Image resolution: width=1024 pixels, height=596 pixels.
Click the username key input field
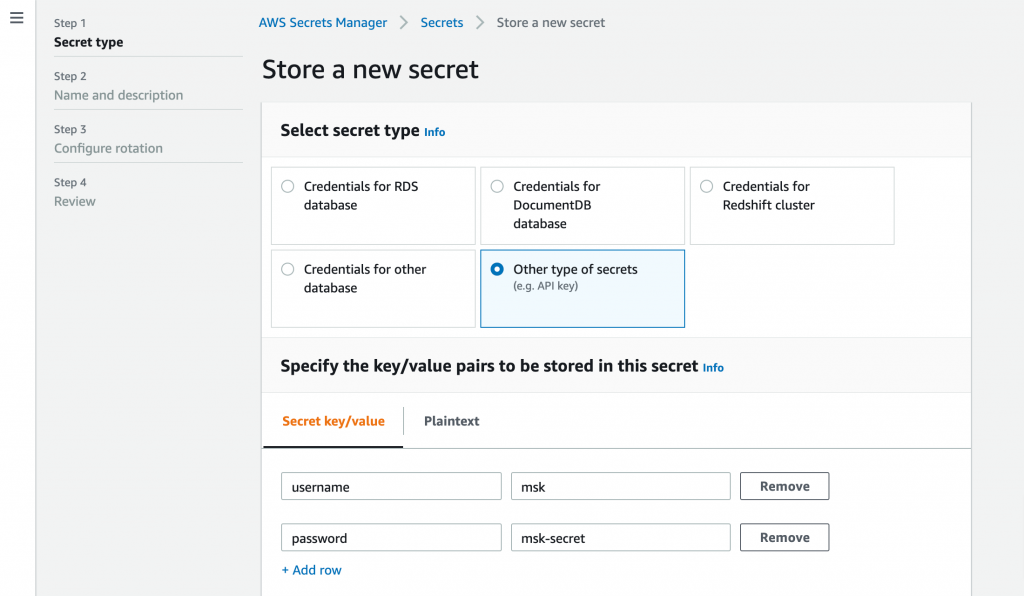coord(390,486)
